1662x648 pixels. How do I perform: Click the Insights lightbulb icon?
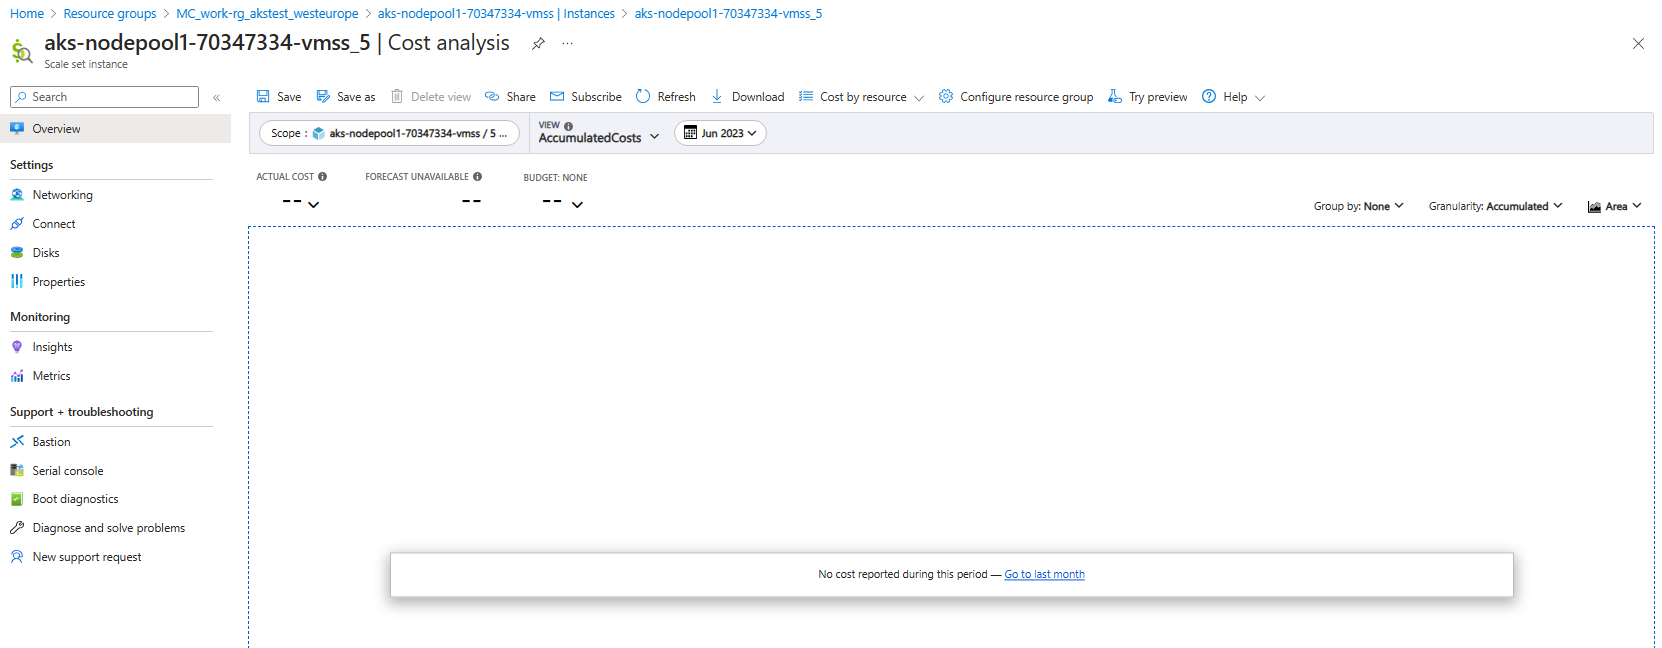pos(17,347)
